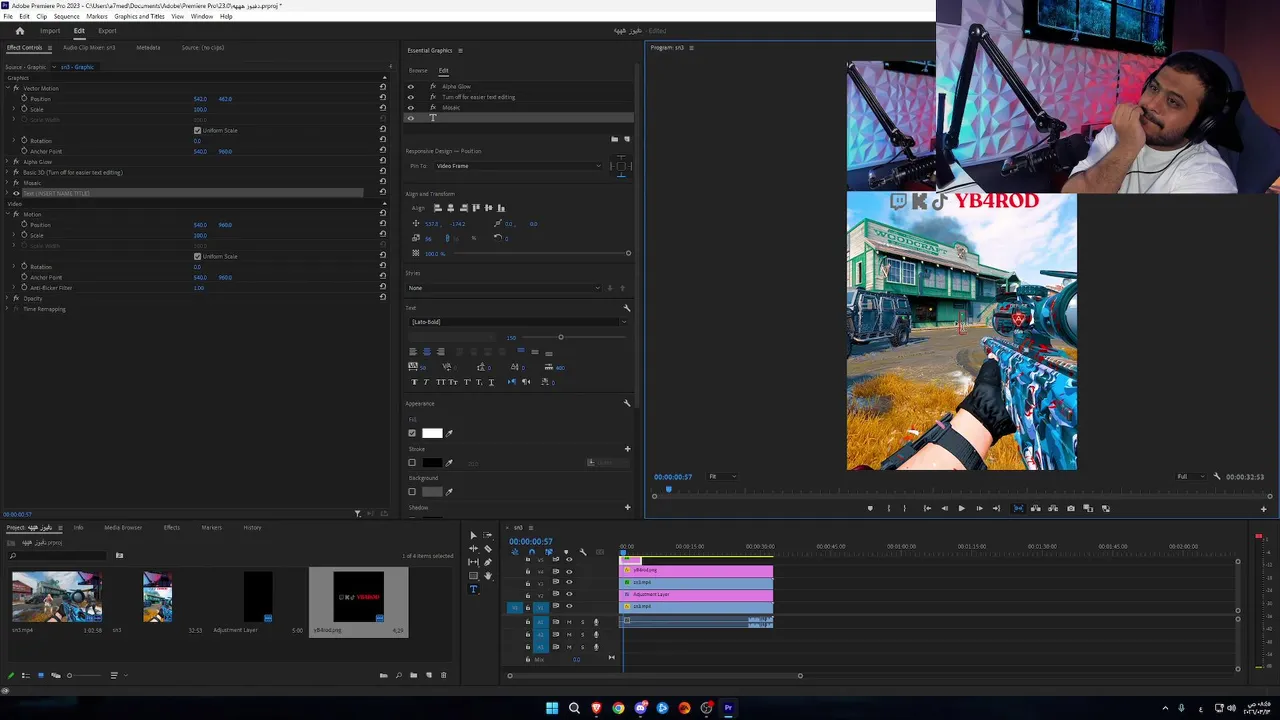The image size is (1280, 720).
Task: Toggle Uniform Scale under video Motion
Action: 197,256
